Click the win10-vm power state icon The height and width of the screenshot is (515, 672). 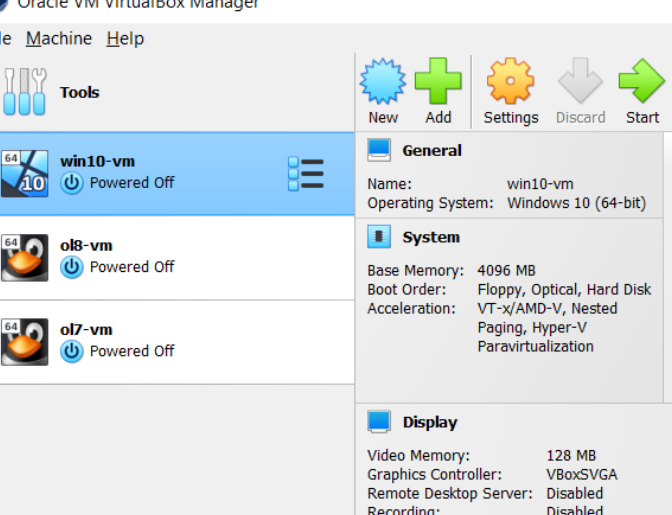pyautogui.click(x=72, y=183)
